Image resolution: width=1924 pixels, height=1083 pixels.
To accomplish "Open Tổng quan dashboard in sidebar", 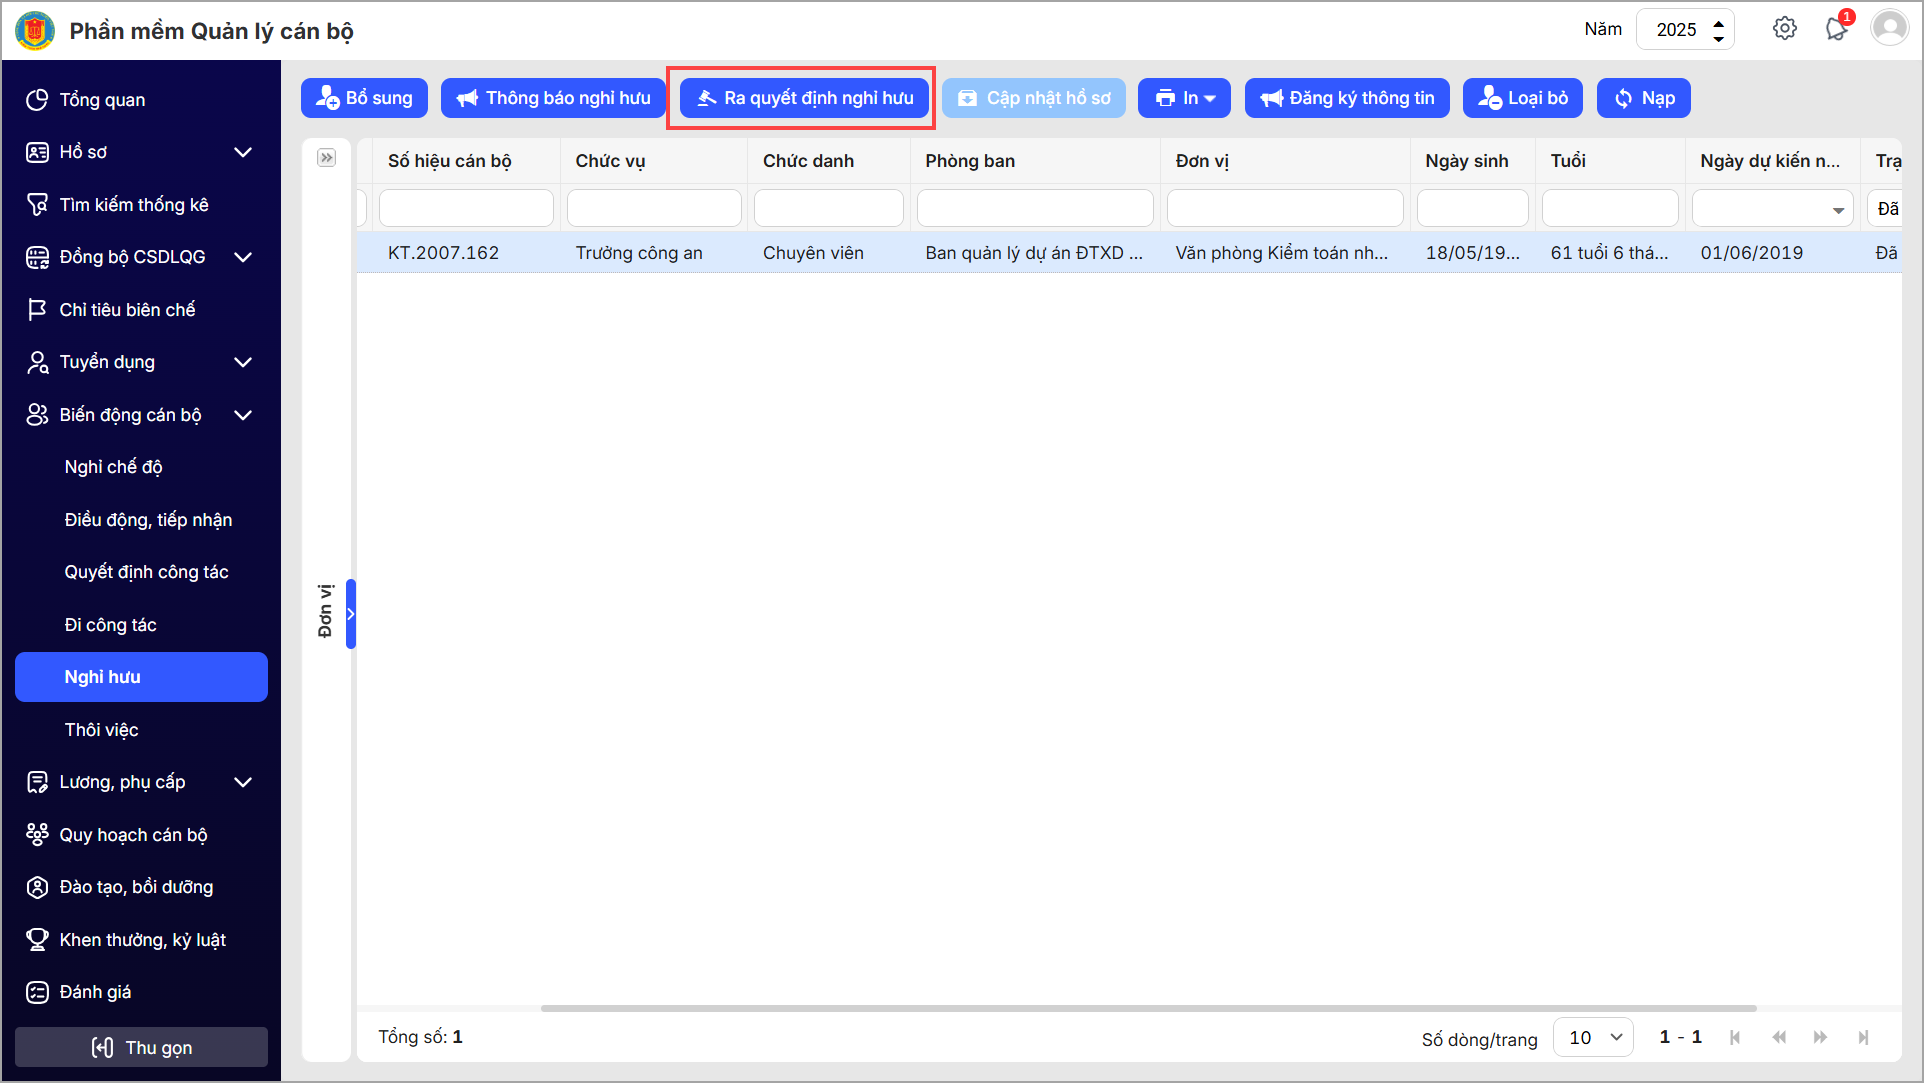I will point(102,100).
